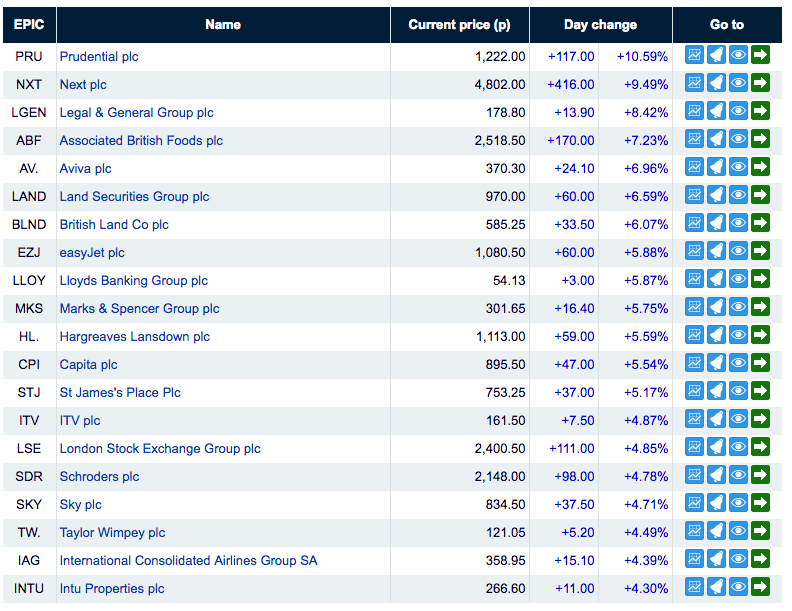Viewport: 792px width, 611px height.
Task: Open chart icon in the IAG row
Action: point(694,559)
